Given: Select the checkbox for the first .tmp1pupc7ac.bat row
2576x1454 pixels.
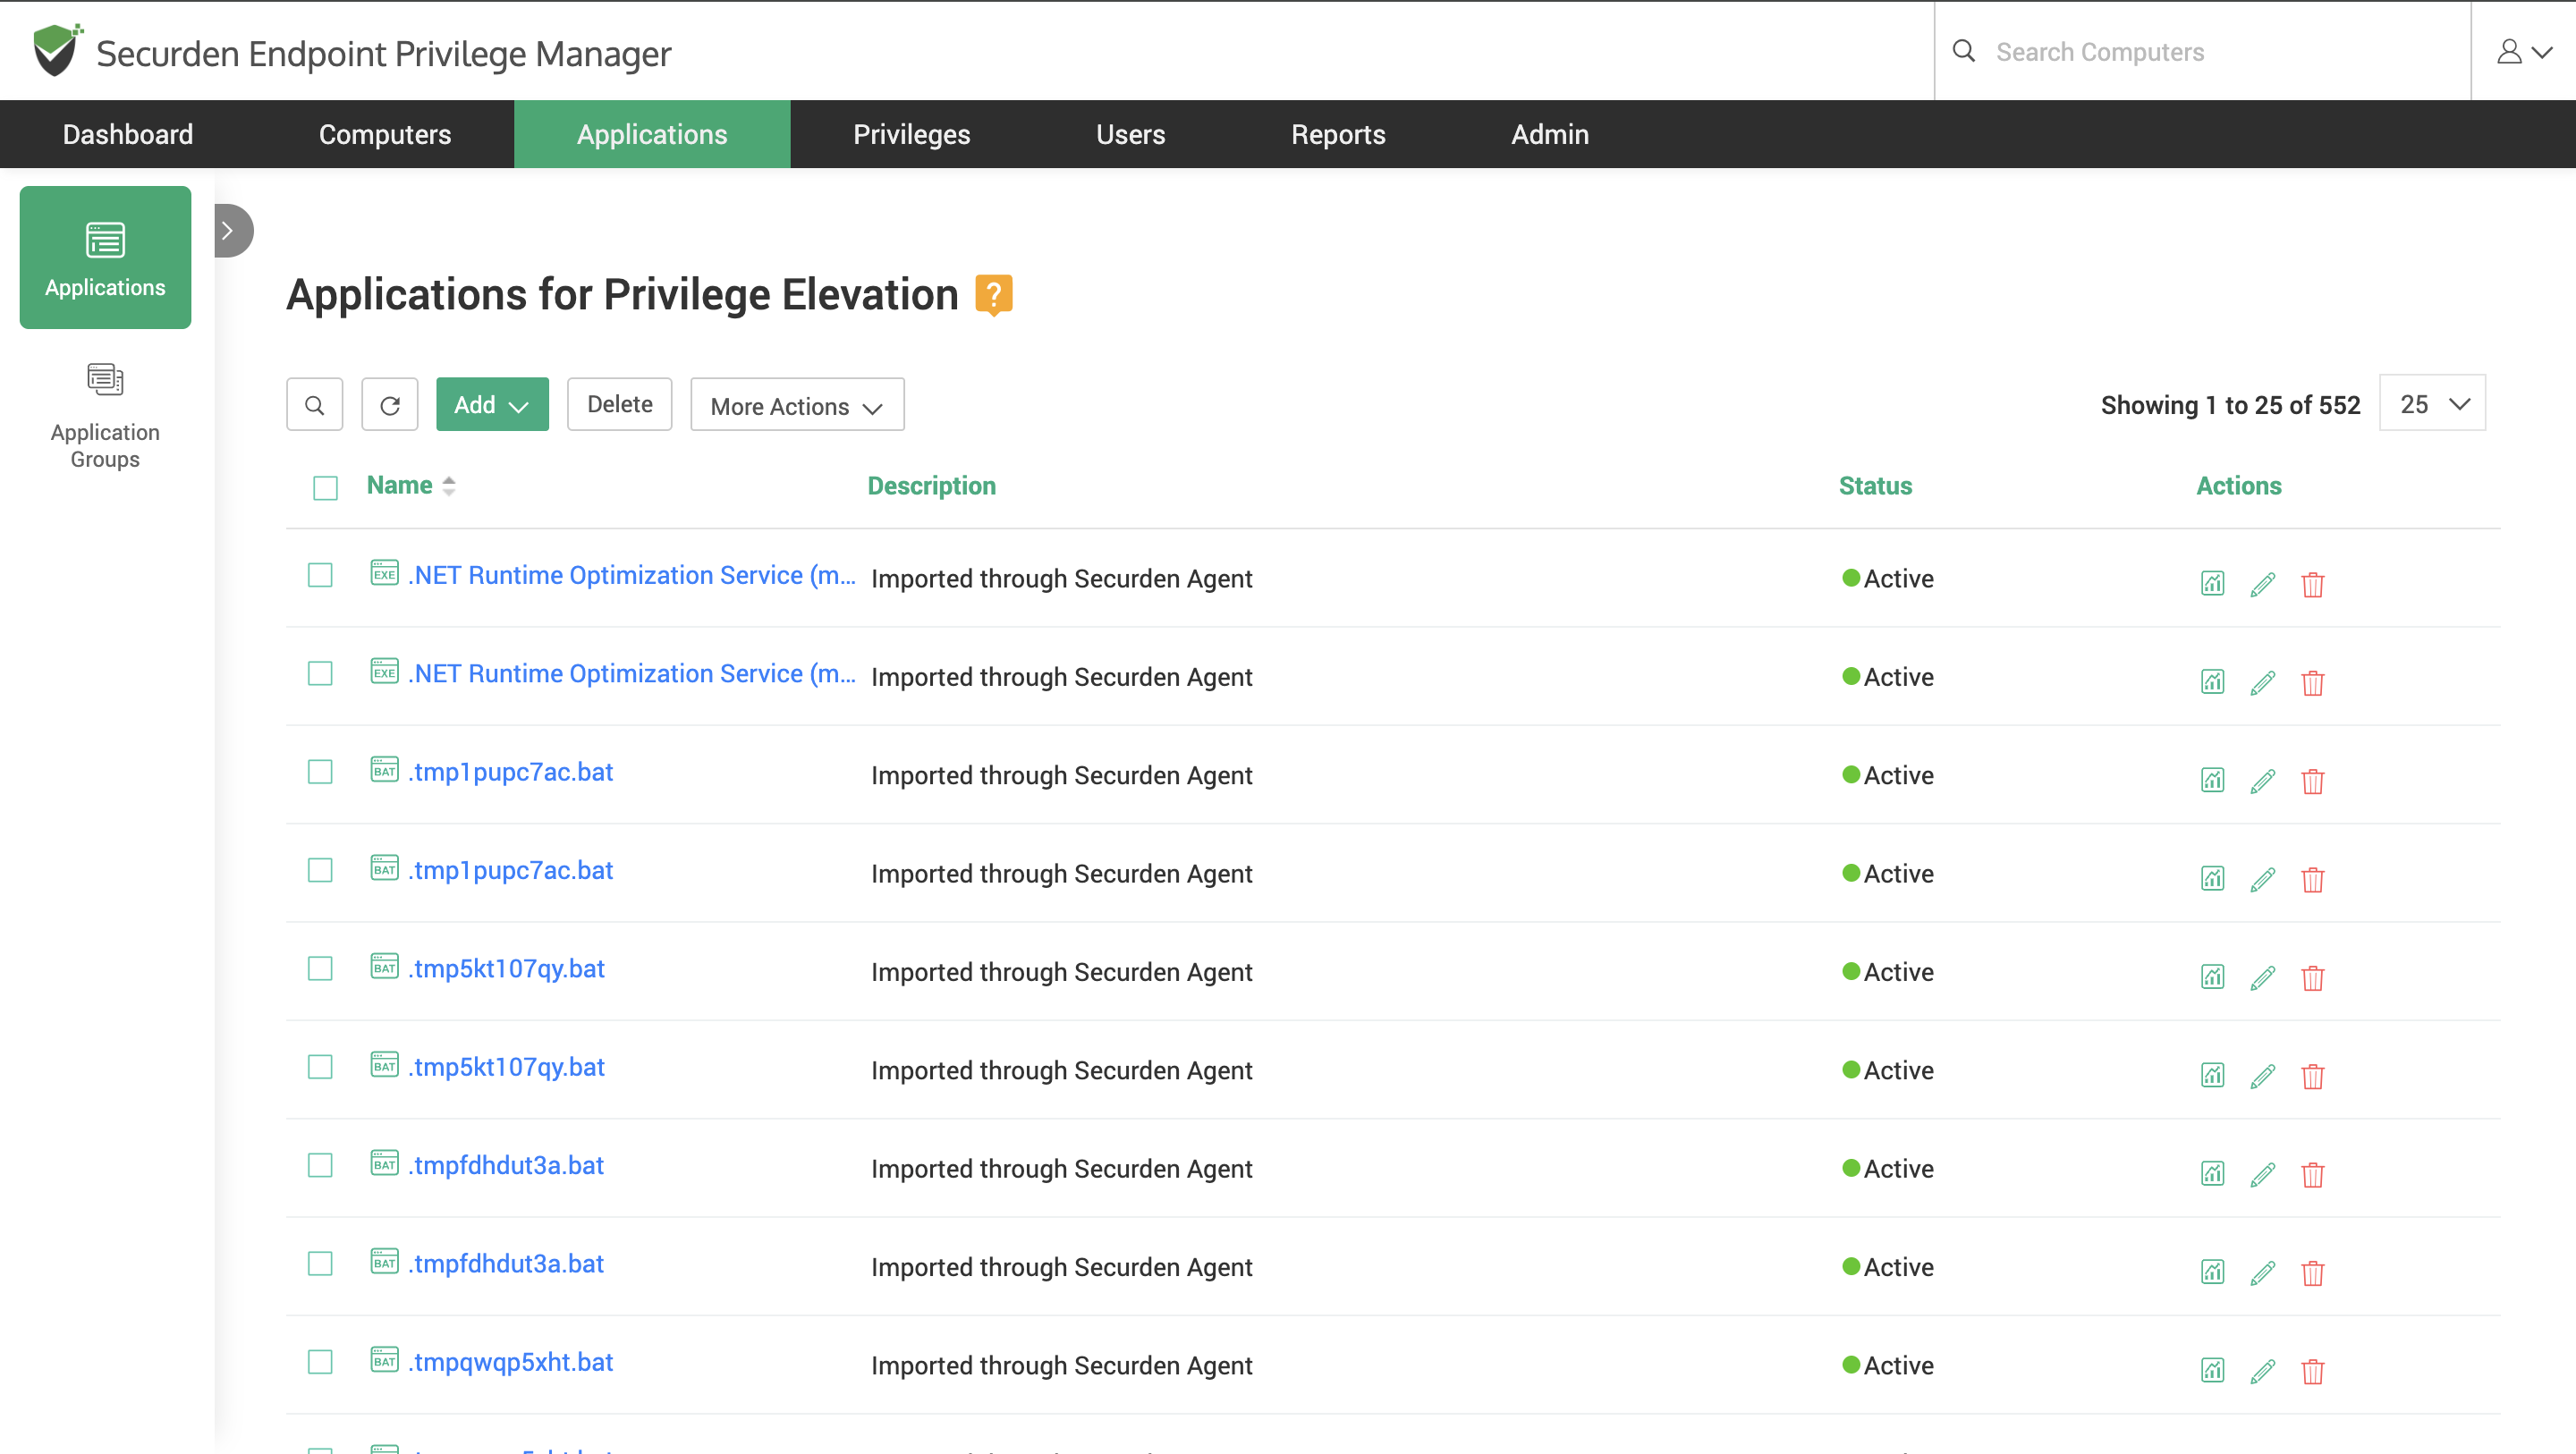Looking at the screenshot, I should click(320, 772).
